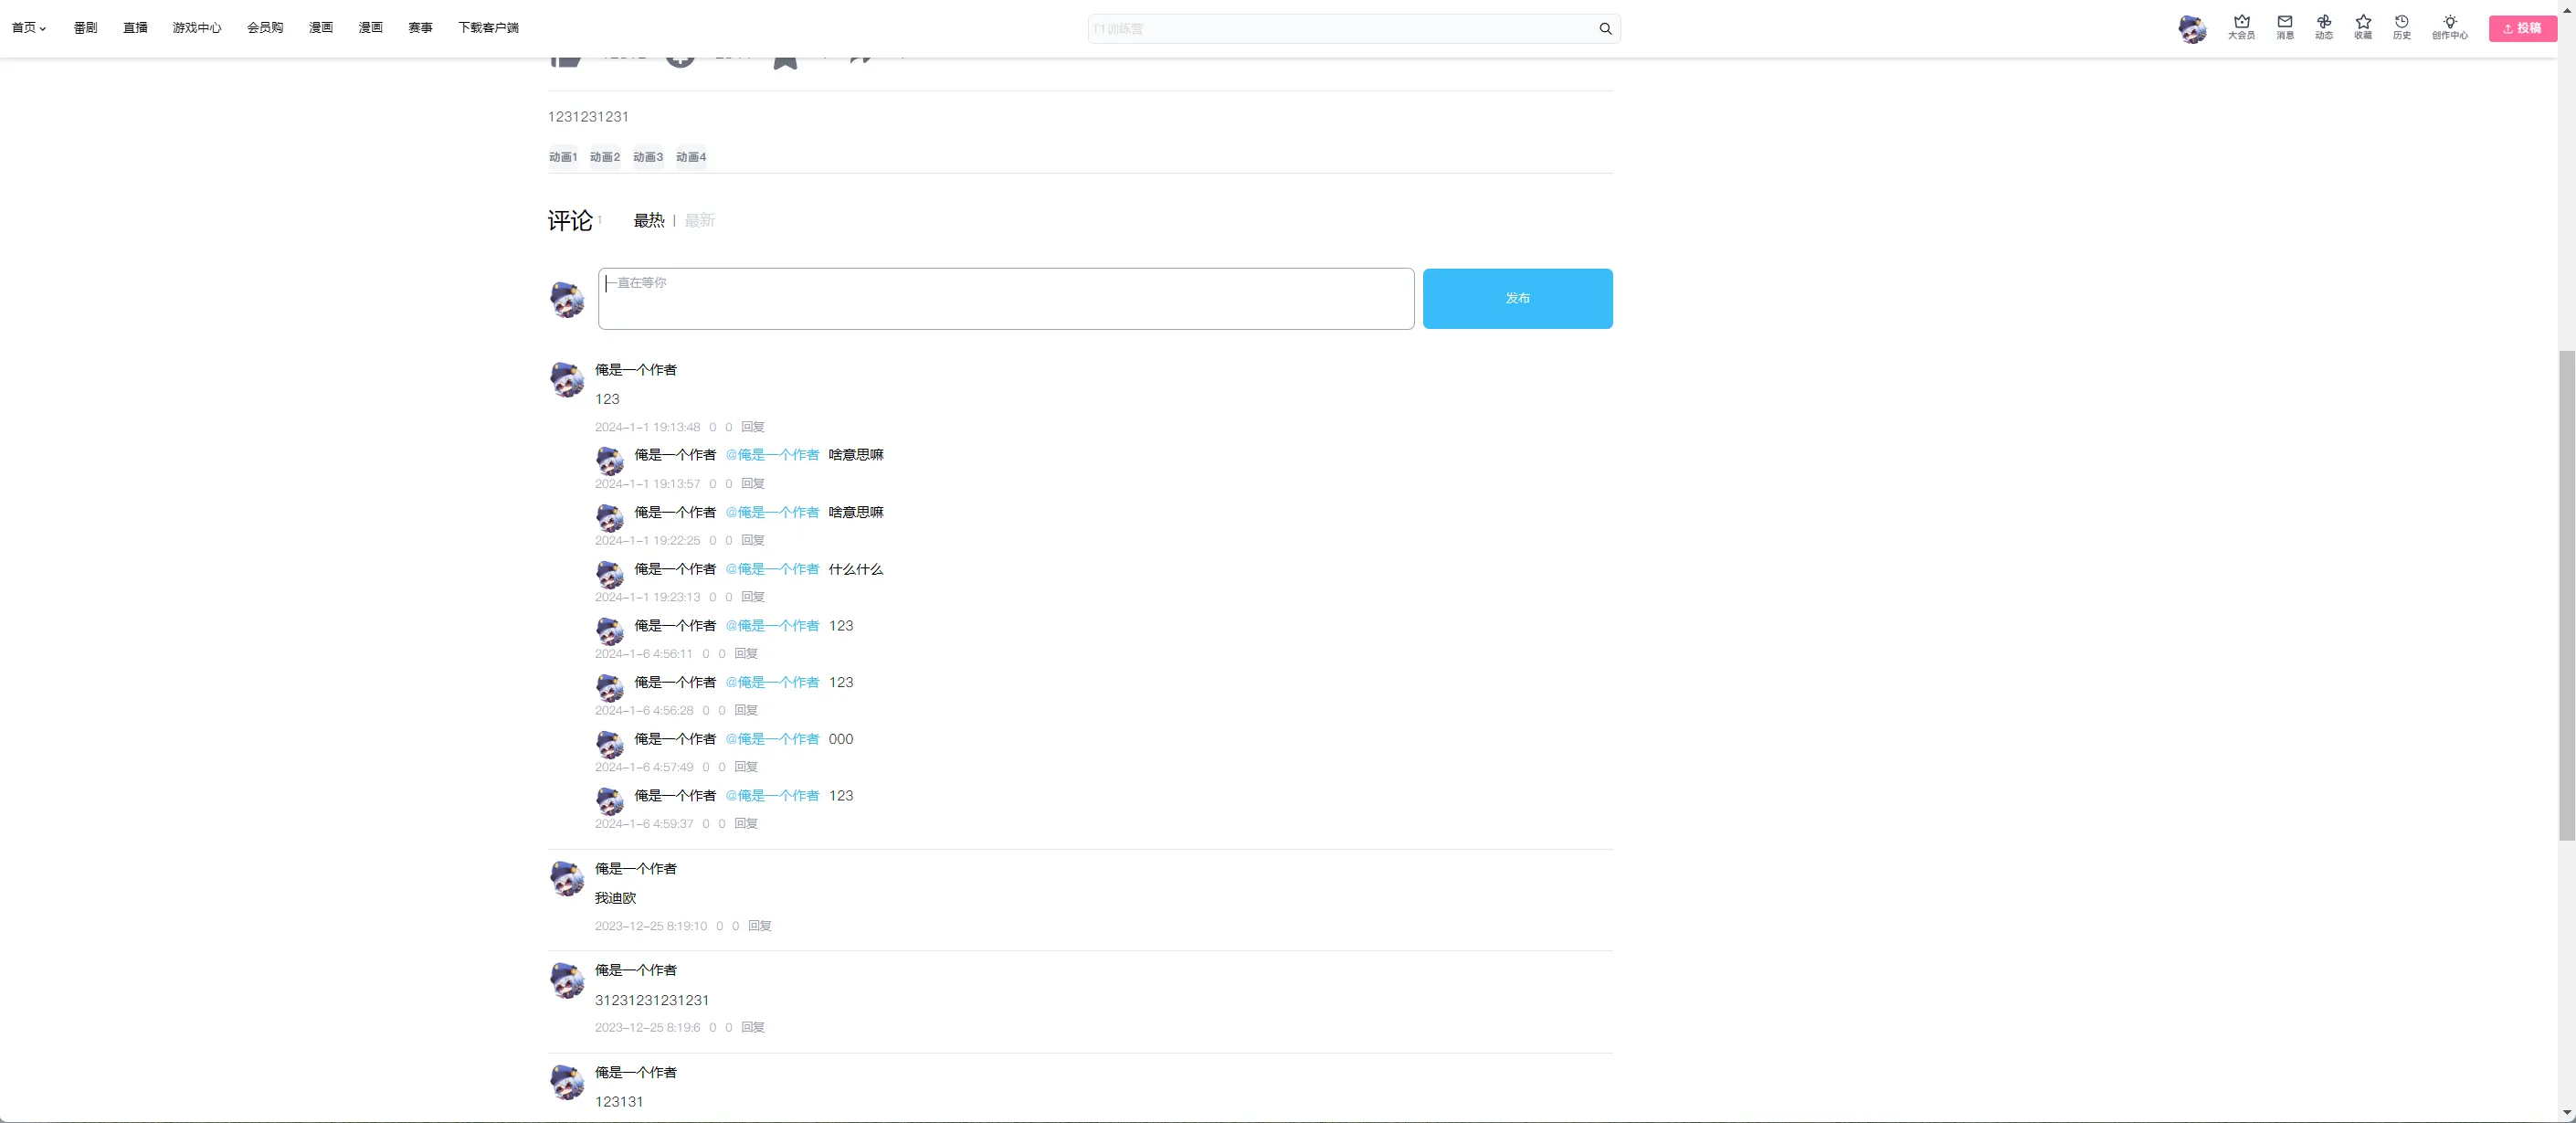Click the scrollbar down arrow
The image size is (2576, 1123).
pos(2566,1113)
